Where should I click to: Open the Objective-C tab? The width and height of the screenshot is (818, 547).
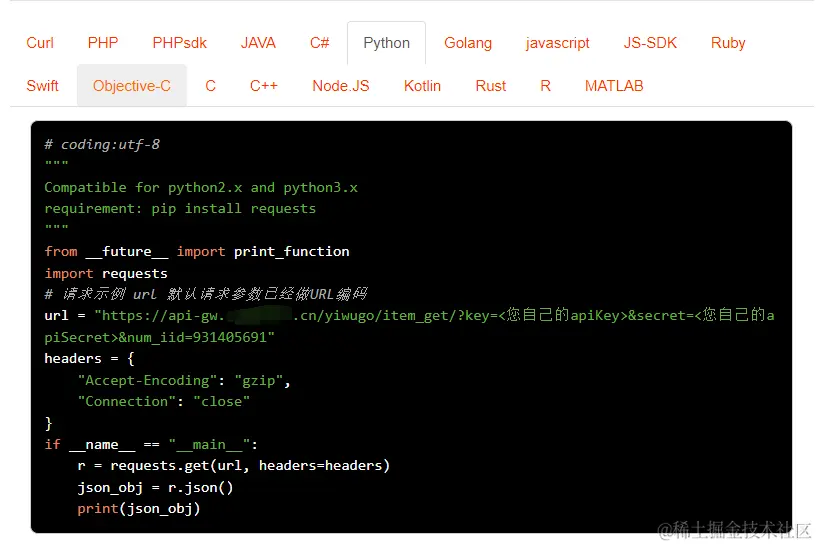coord(132,86)
